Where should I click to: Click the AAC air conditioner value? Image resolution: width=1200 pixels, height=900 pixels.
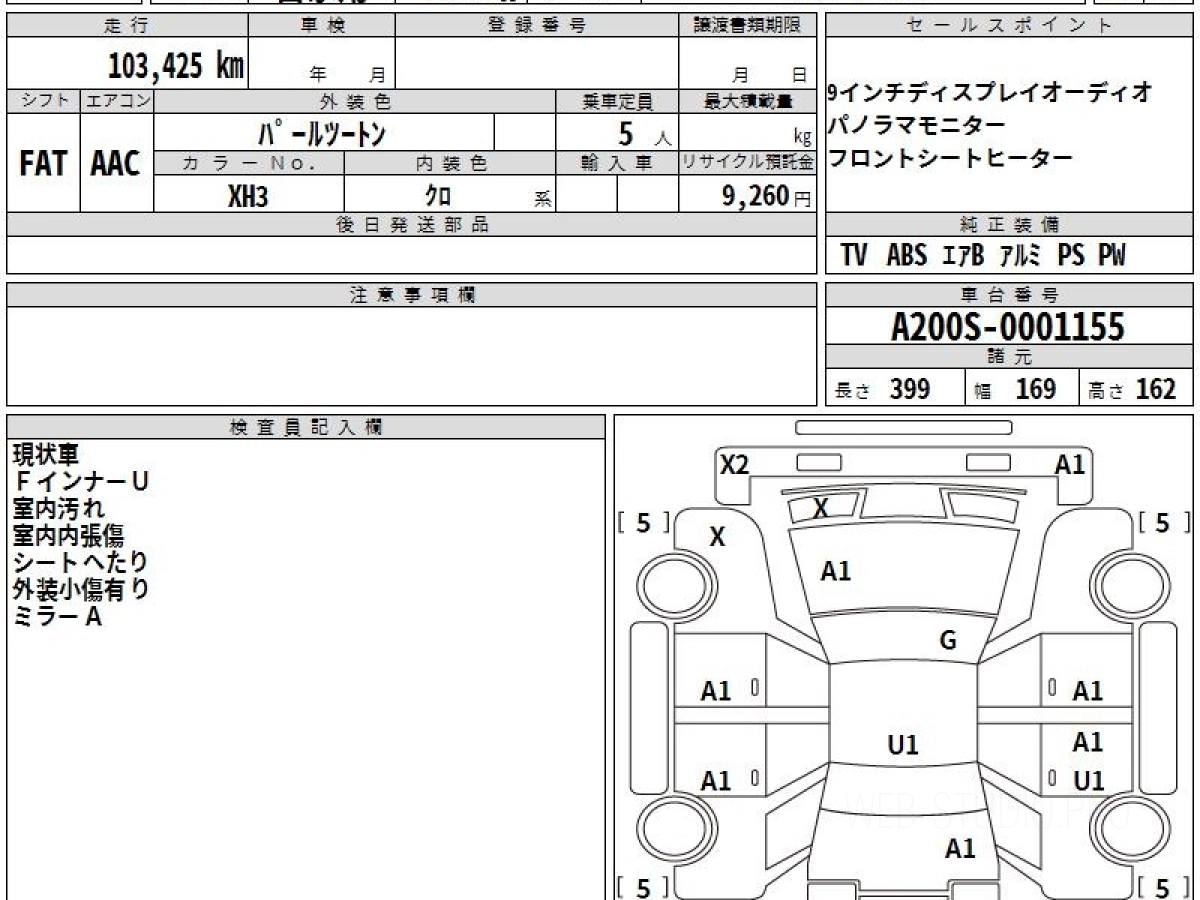point(116,163)
